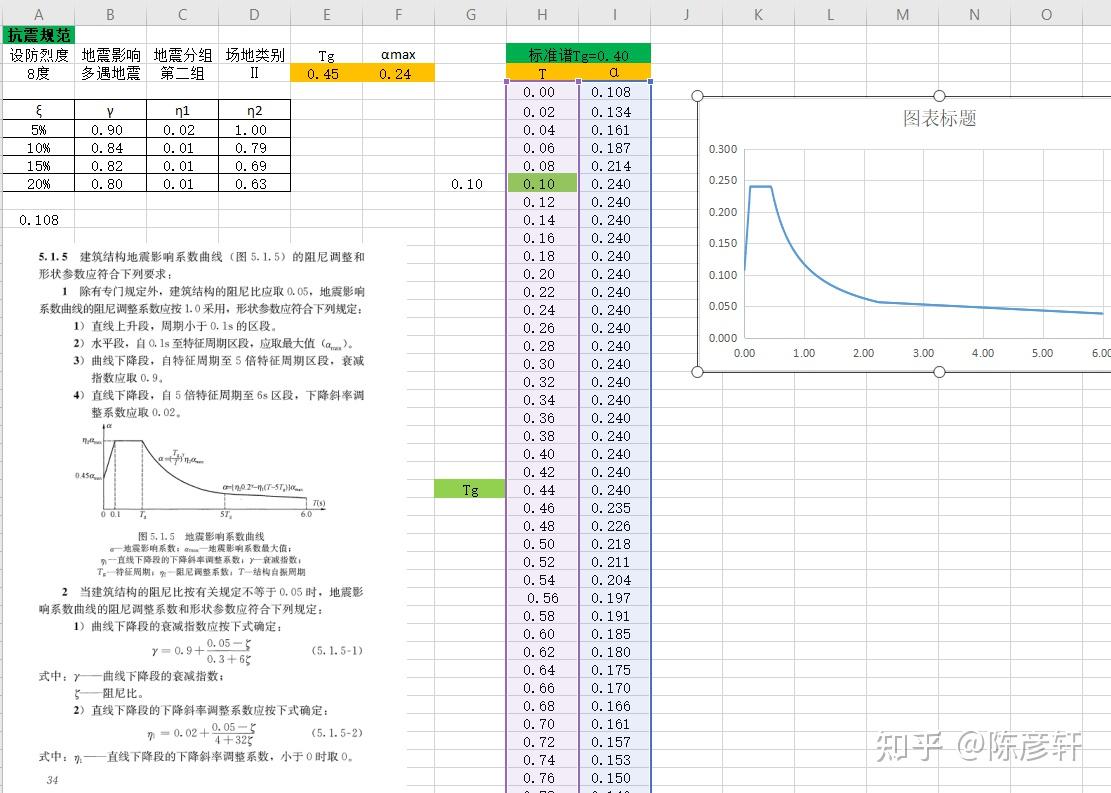The image size is (1111, 793).
Task: Select the 设防烈度 cell
Action: click(x=38, y=55)
